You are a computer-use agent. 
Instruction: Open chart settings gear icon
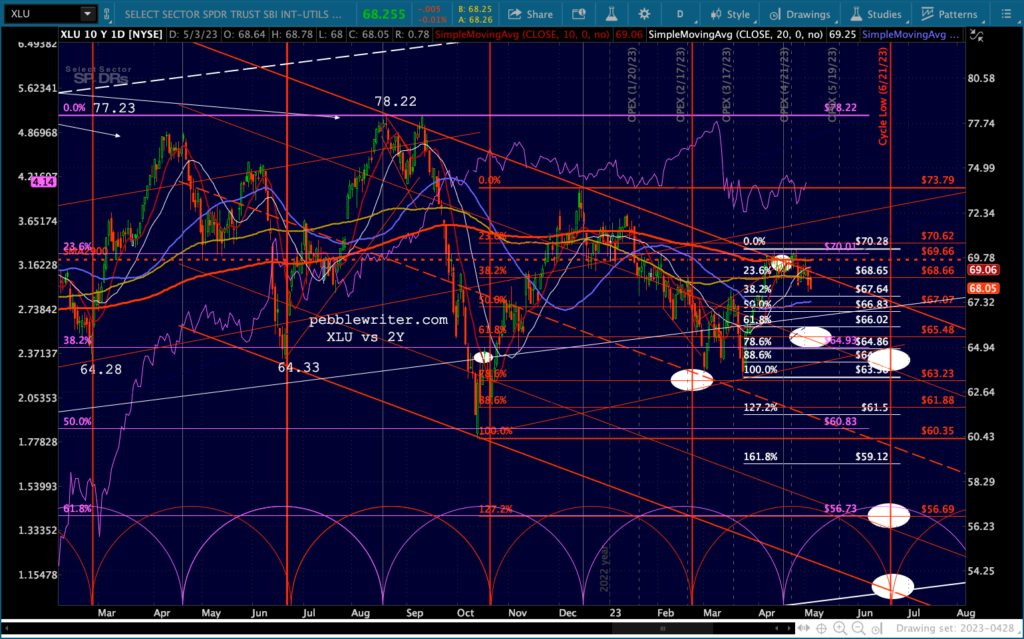645,14
